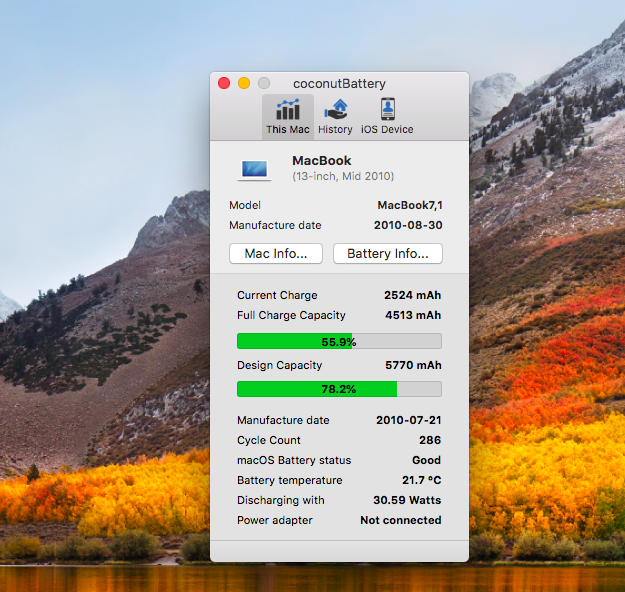The height and width of the screenshot is (592, 625).
Task: Click the 2010-08-30 manufacture date value
Action: click(x=408, y=225)
